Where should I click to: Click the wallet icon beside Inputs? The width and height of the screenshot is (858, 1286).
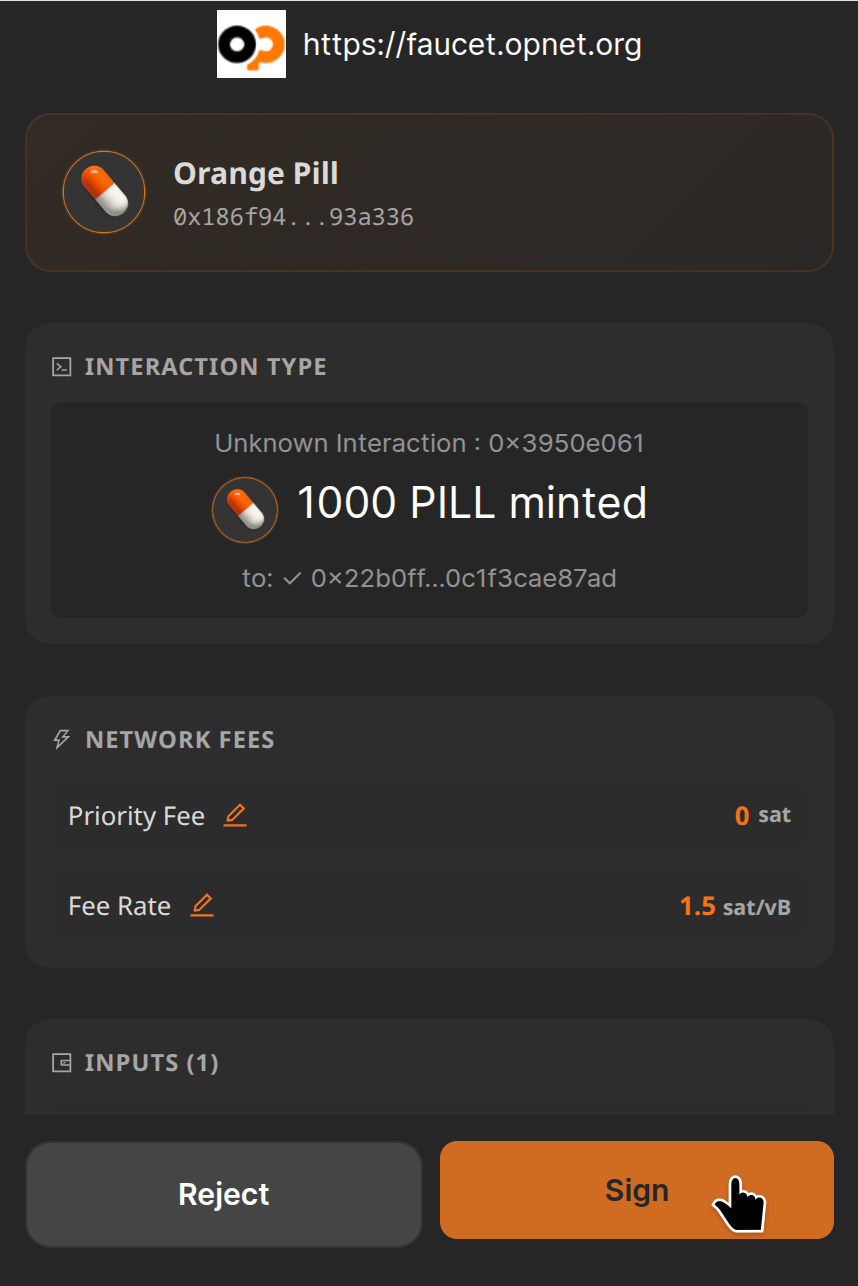[x=62, y=1063]
